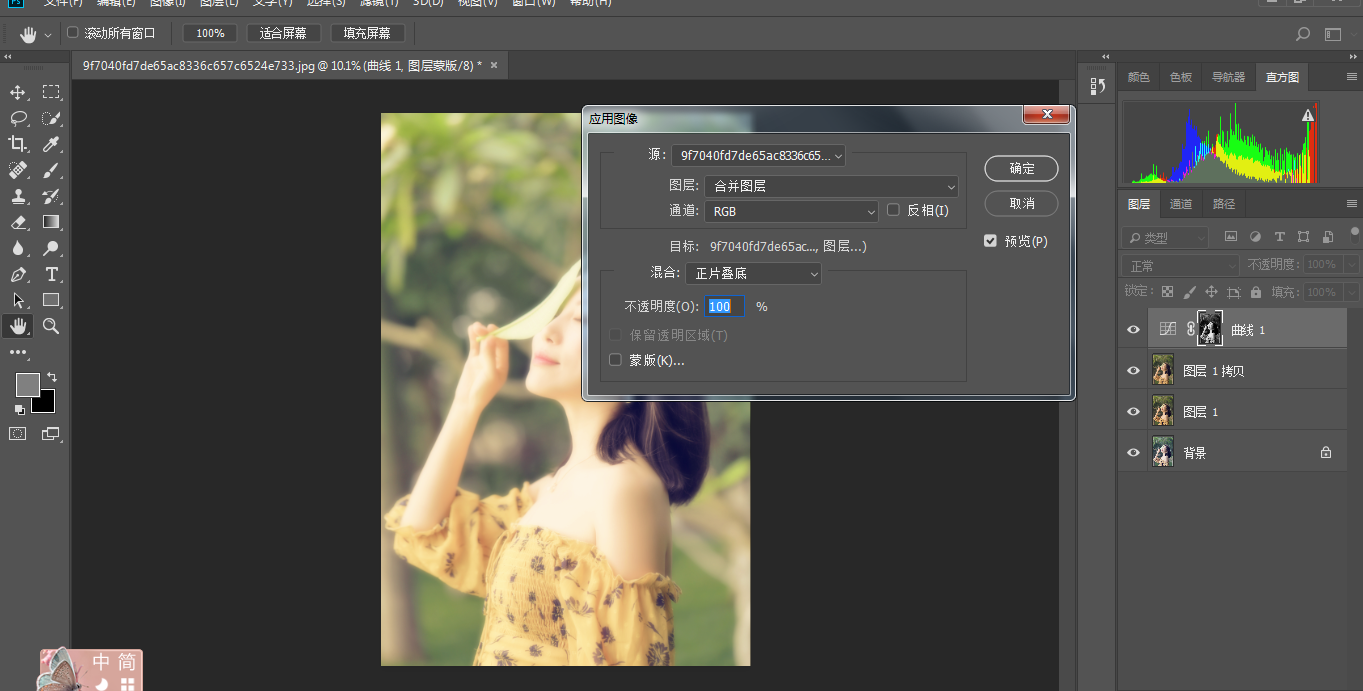
Task: Reset default foreground and background colors
Action: pyautogui.click(x=19, y=409)
